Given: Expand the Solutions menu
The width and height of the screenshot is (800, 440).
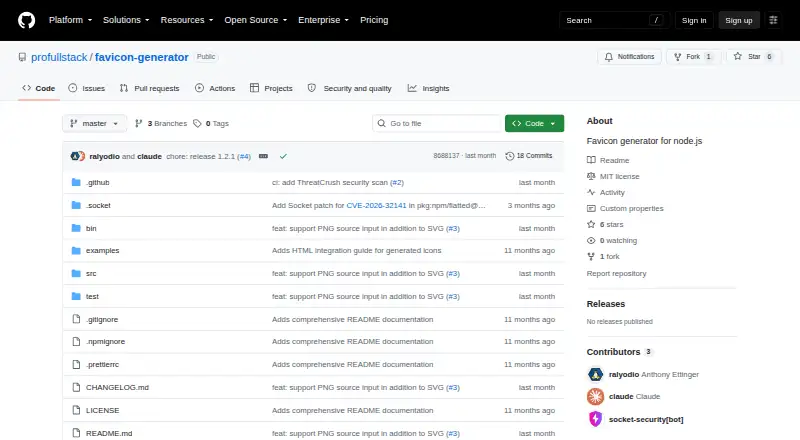Looking at the screenshot, I should (x=126, y=20).
